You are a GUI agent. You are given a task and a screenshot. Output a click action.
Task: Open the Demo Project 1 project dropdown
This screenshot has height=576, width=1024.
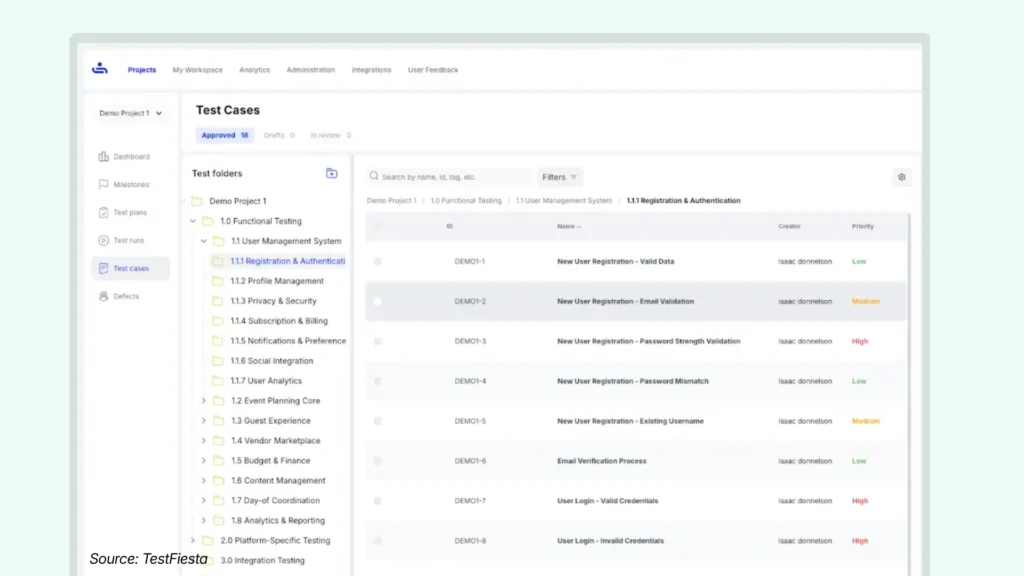(131, 113)
